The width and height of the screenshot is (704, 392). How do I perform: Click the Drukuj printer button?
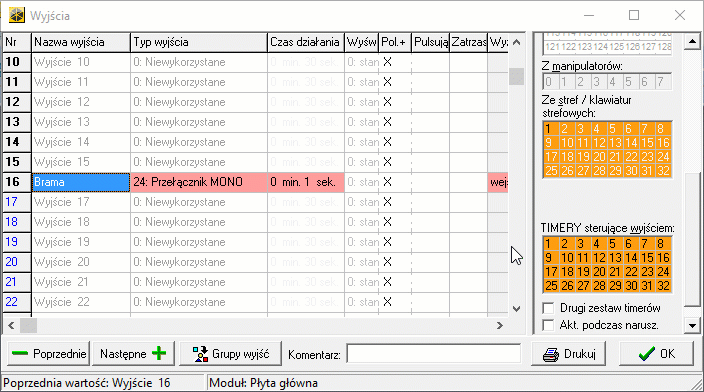[x=568, y=354]
